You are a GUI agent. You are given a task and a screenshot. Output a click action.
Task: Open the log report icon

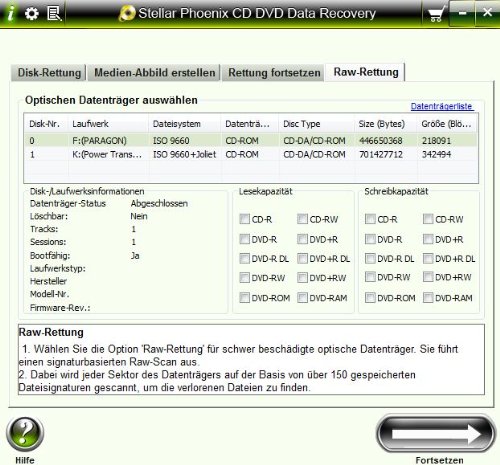[54, 14]
